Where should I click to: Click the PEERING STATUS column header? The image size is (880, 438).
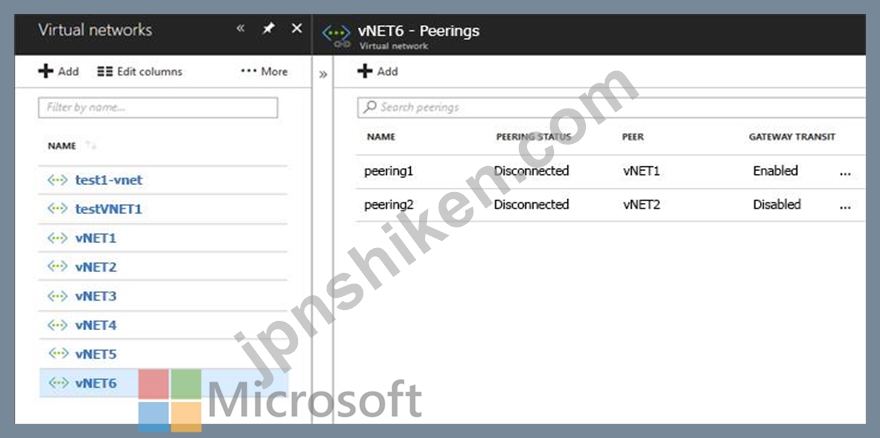(x=533, y=137)
